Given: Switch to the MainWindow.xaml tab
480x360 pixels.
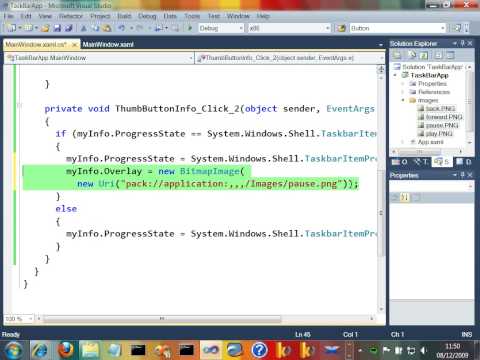Looking at the screenshot, I should pos(108,44).
